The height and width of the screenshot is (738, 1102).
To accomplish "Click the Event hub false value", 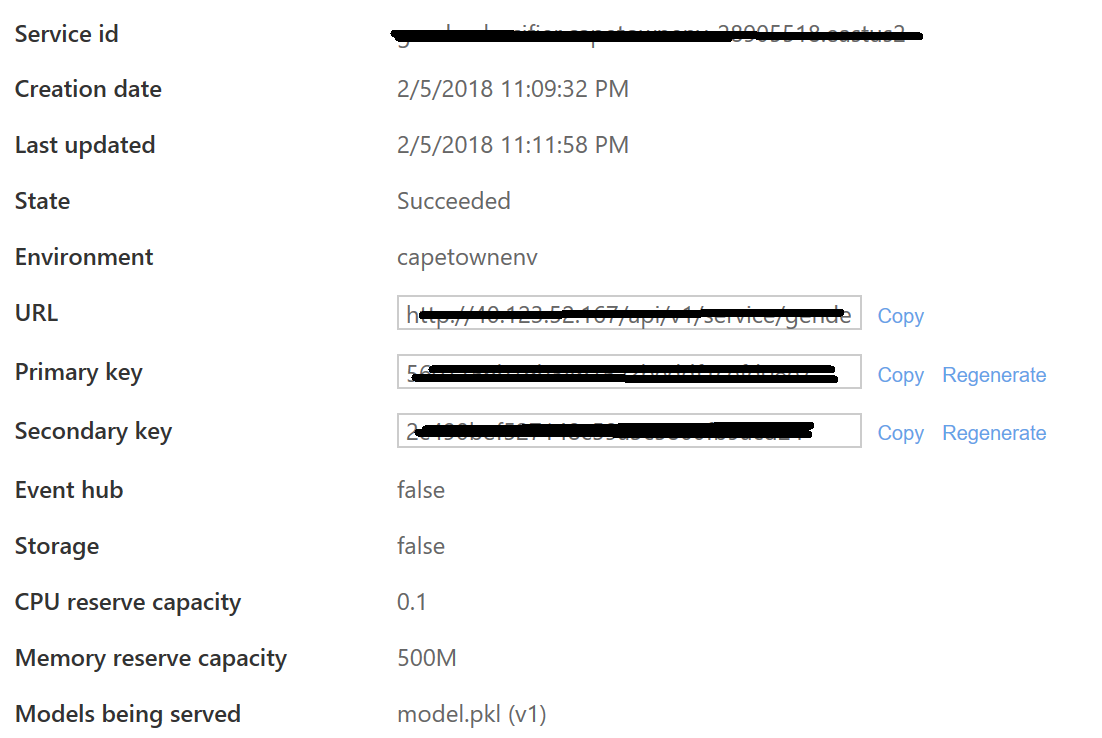I will tap(420, 490).
